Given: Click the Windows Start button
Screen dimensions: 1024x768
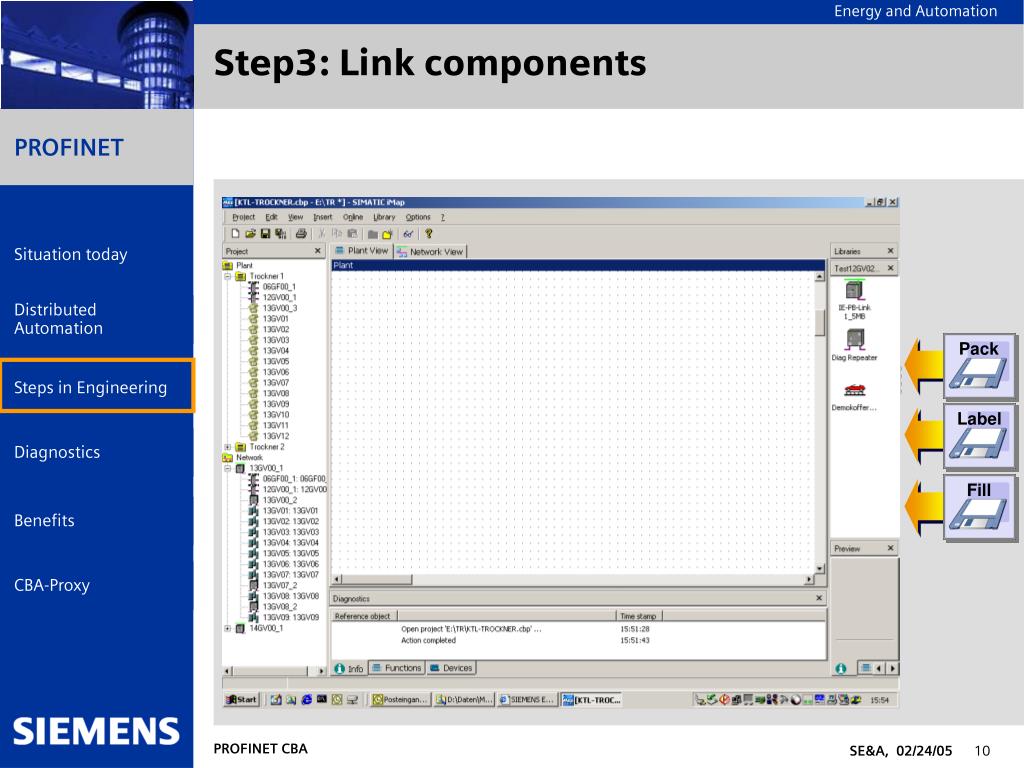Looking at the screenshot, I should pyautogui.click(x=241, y=699).
